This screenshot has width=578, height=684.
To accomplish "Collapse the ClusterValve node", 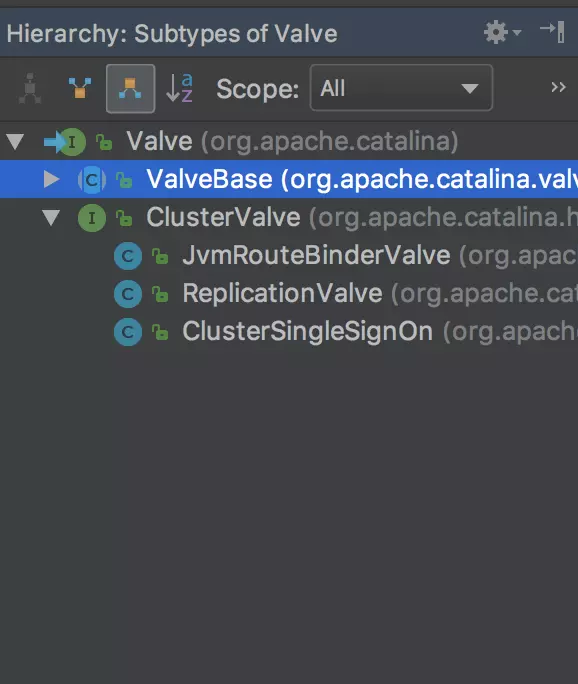I will point(51,217).
